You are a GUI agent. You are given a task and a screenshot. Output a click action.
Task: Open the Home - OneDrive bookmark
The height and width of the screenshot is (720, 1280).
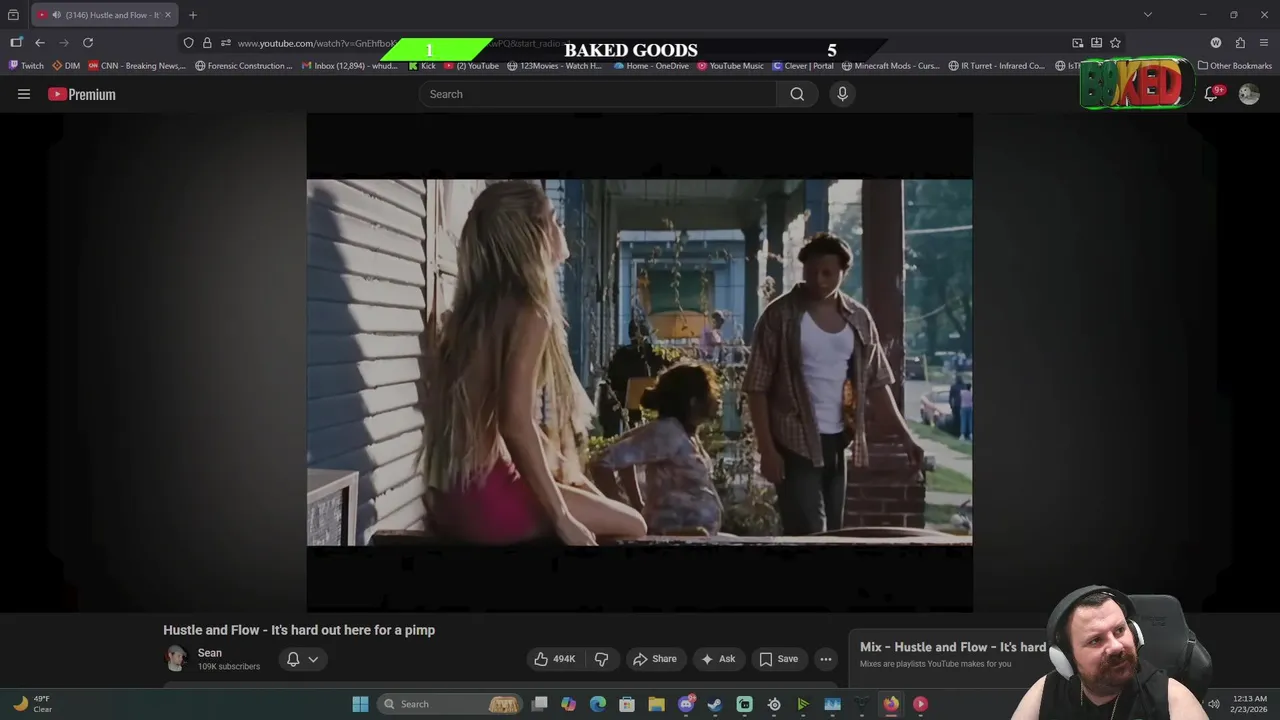click(651, 66)
